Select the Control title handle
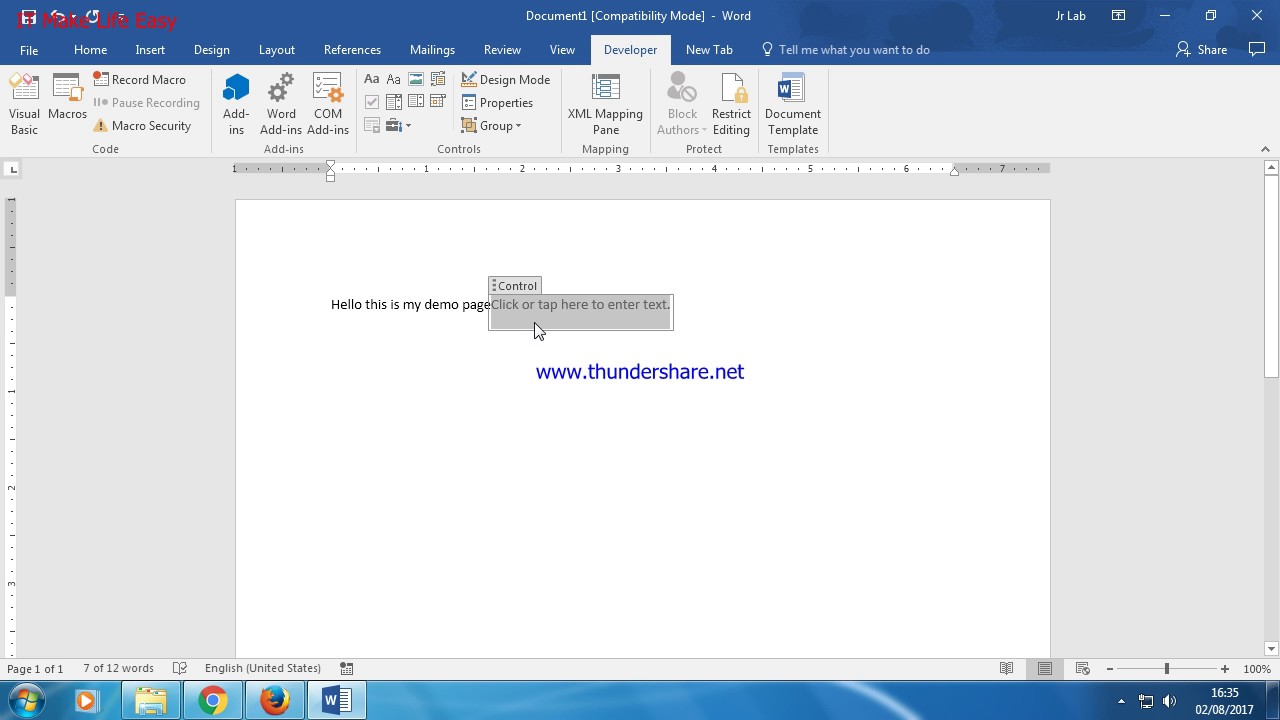The image size is (1280, 720). (516, 286)
